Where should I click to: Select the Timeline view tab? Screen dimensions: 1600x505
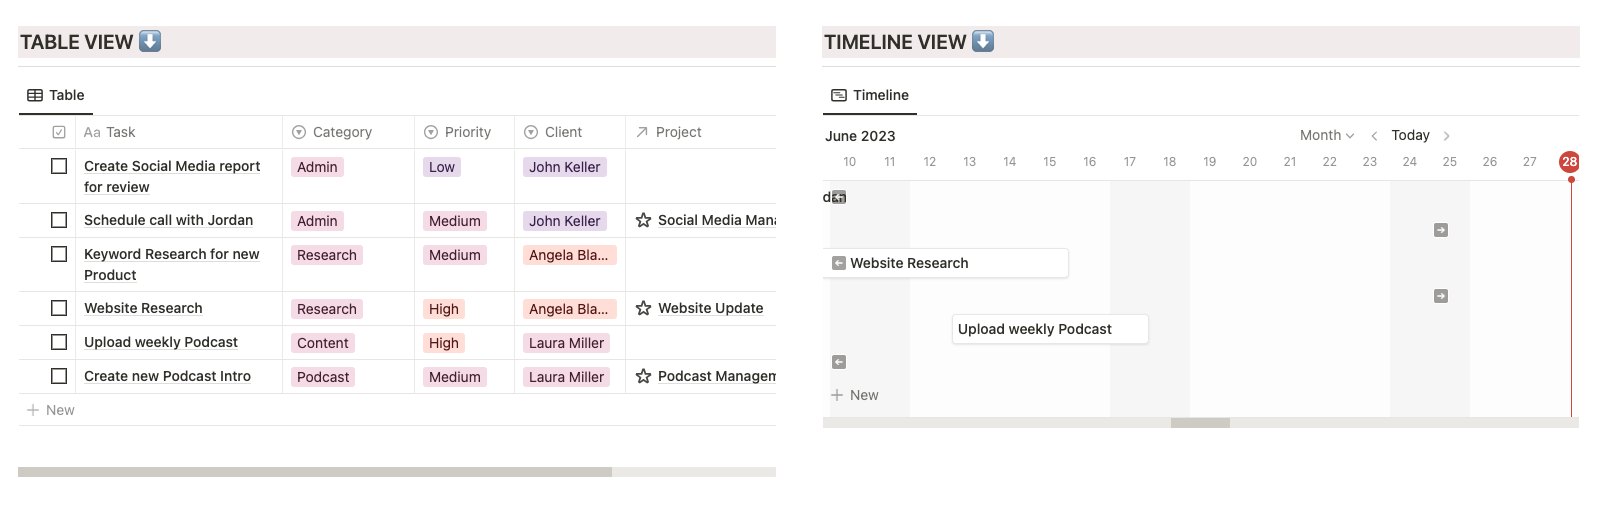(x=870, y=95)
